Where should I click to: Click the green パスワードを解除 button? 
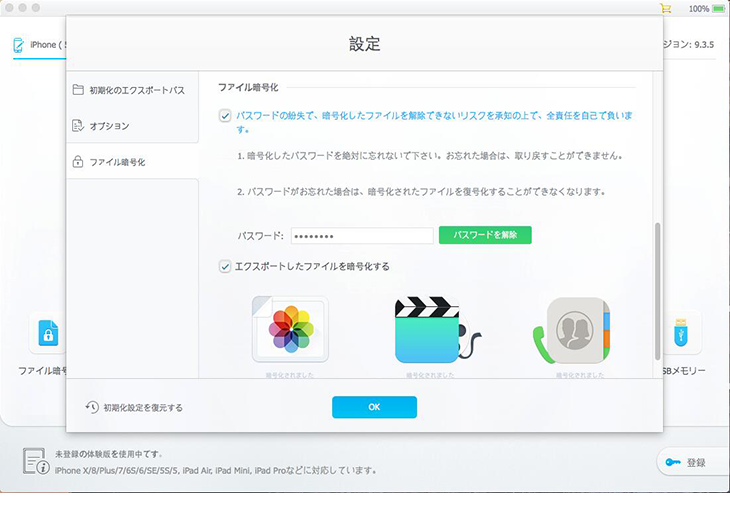(x=485, y=235)
